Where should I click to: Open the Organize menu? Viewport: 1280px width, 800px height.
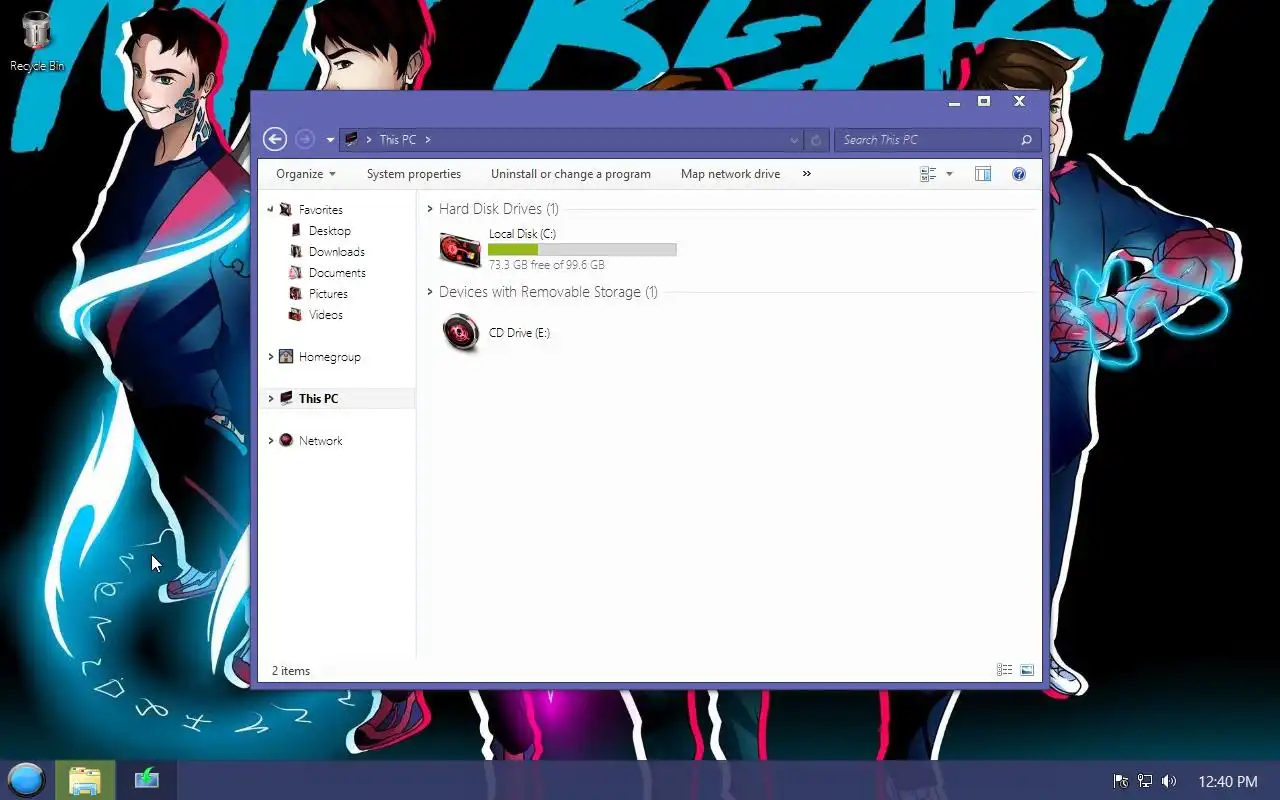pos(306,174)
